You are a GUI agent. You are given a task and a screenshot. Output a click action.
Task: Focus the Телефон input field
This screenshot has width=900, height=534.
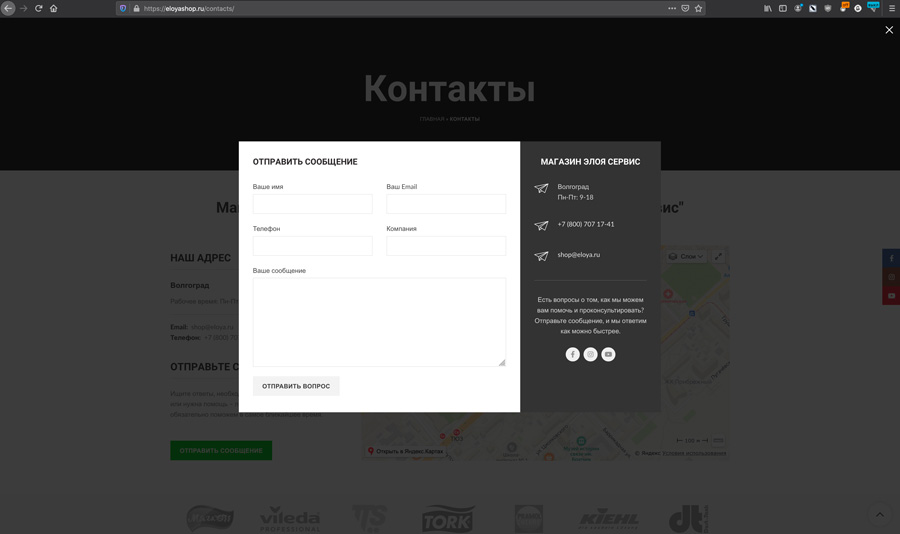pyautogui.click(x=312, y=246)
